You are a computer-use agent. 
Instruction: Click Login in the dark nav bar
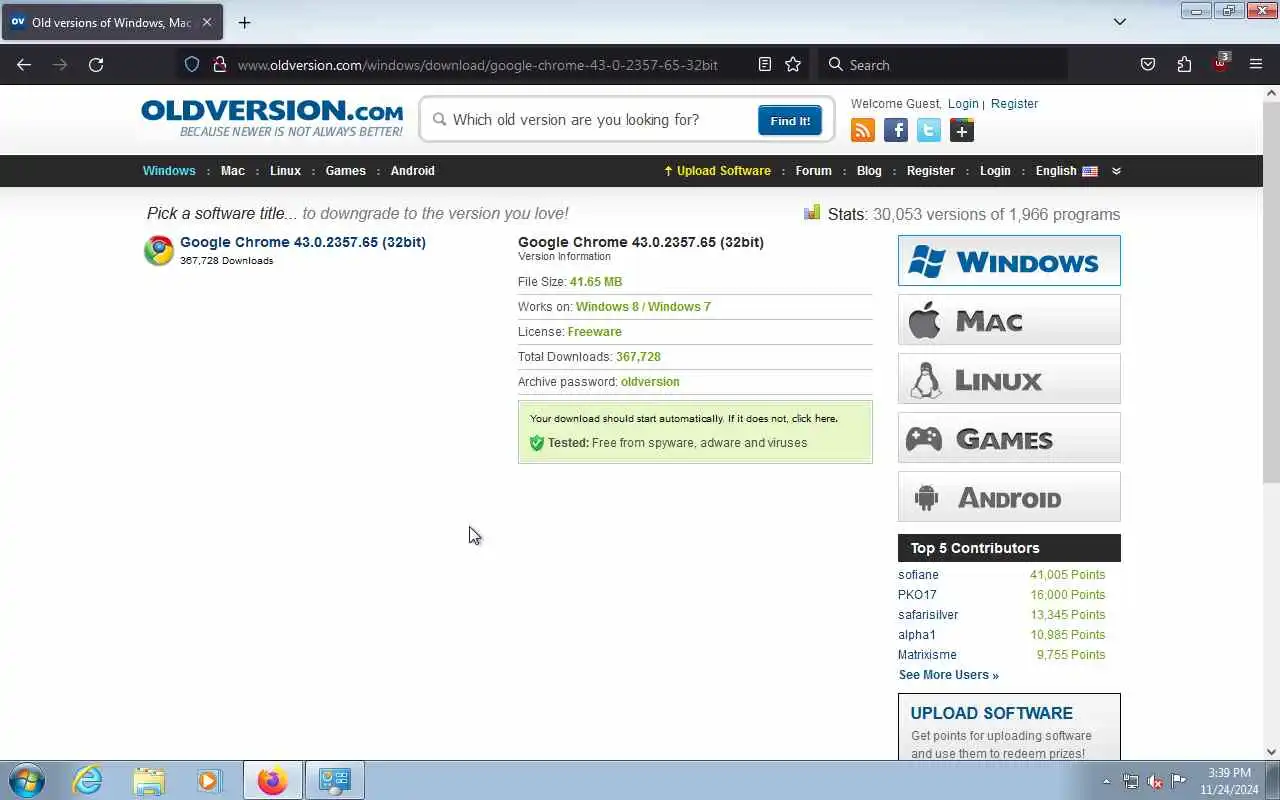pyautogui.click(x=995, y=171)
